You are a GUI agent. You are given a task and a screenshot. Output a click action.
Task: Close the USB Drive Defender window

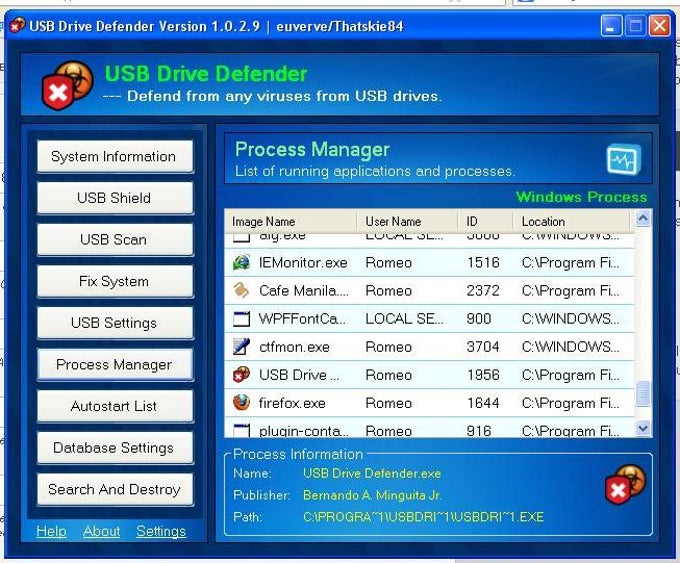(x=659, y=26)
